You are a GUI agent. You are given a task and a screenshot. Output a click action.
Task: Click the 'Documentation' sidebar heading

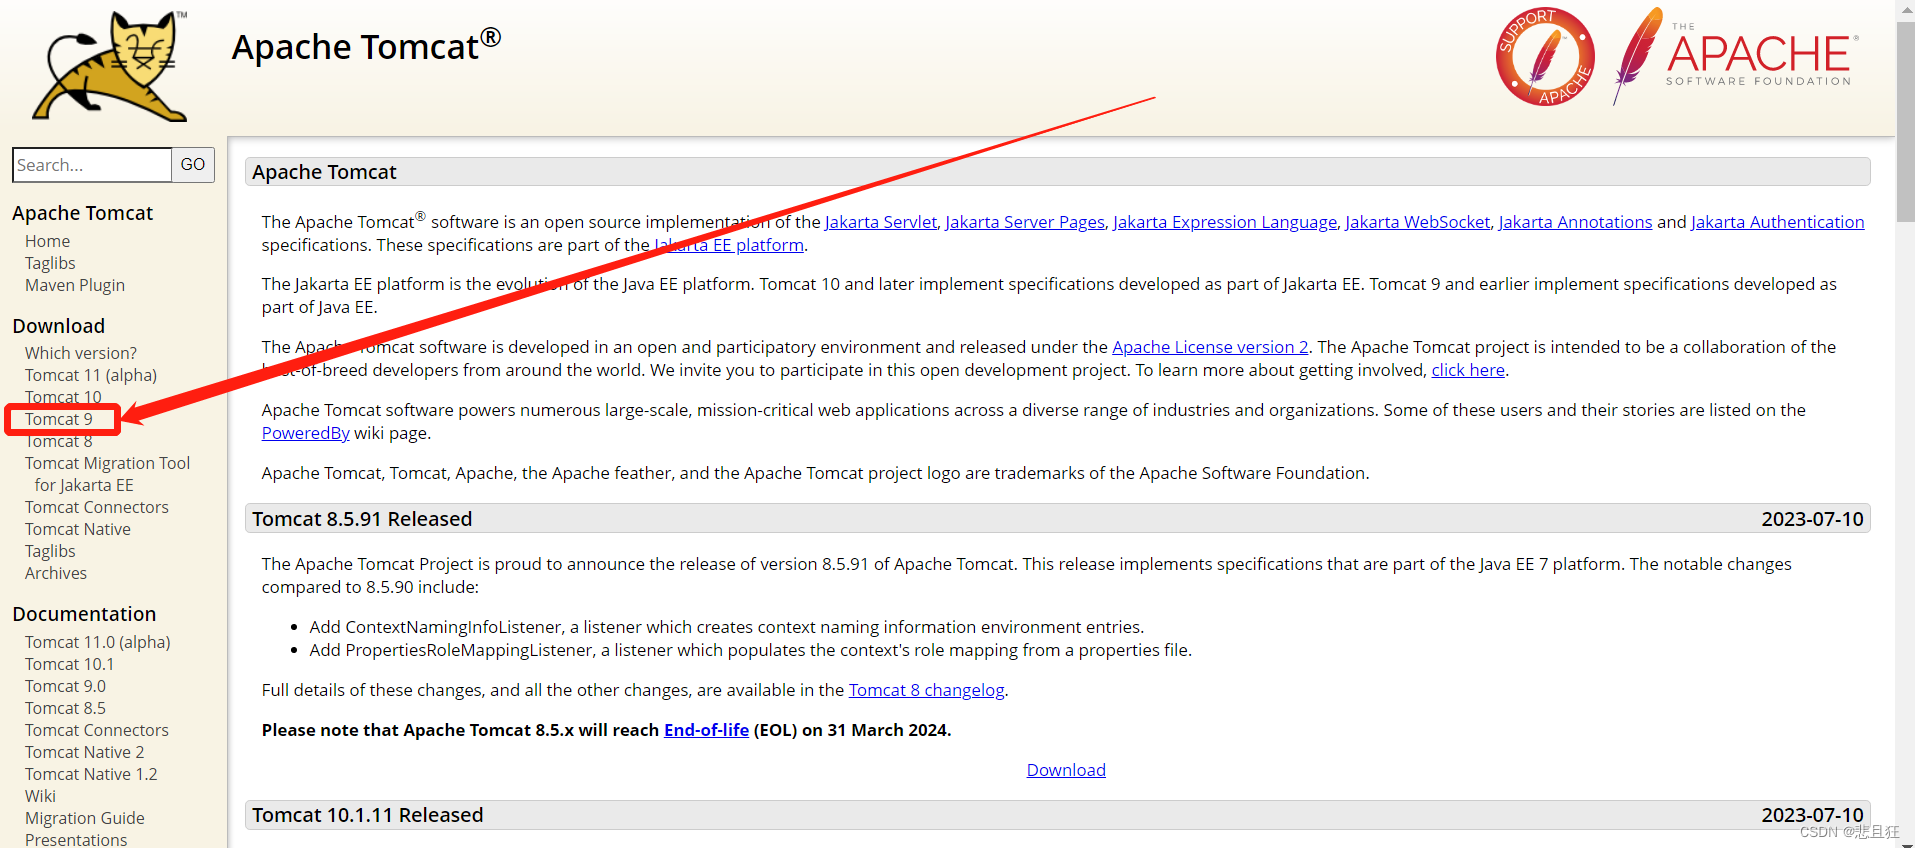point(84,614)
